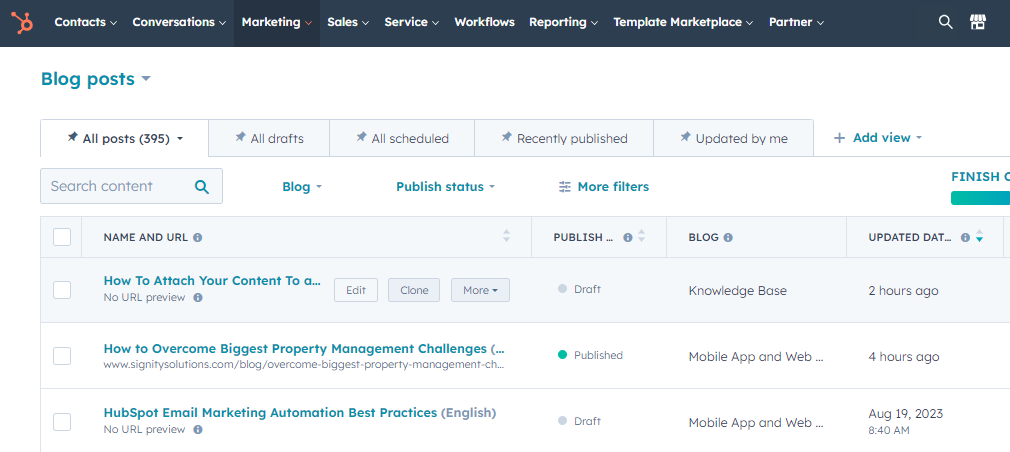Check the How To Attach Your Content row
1010x452 pixels.
click(x=62, y=290)
